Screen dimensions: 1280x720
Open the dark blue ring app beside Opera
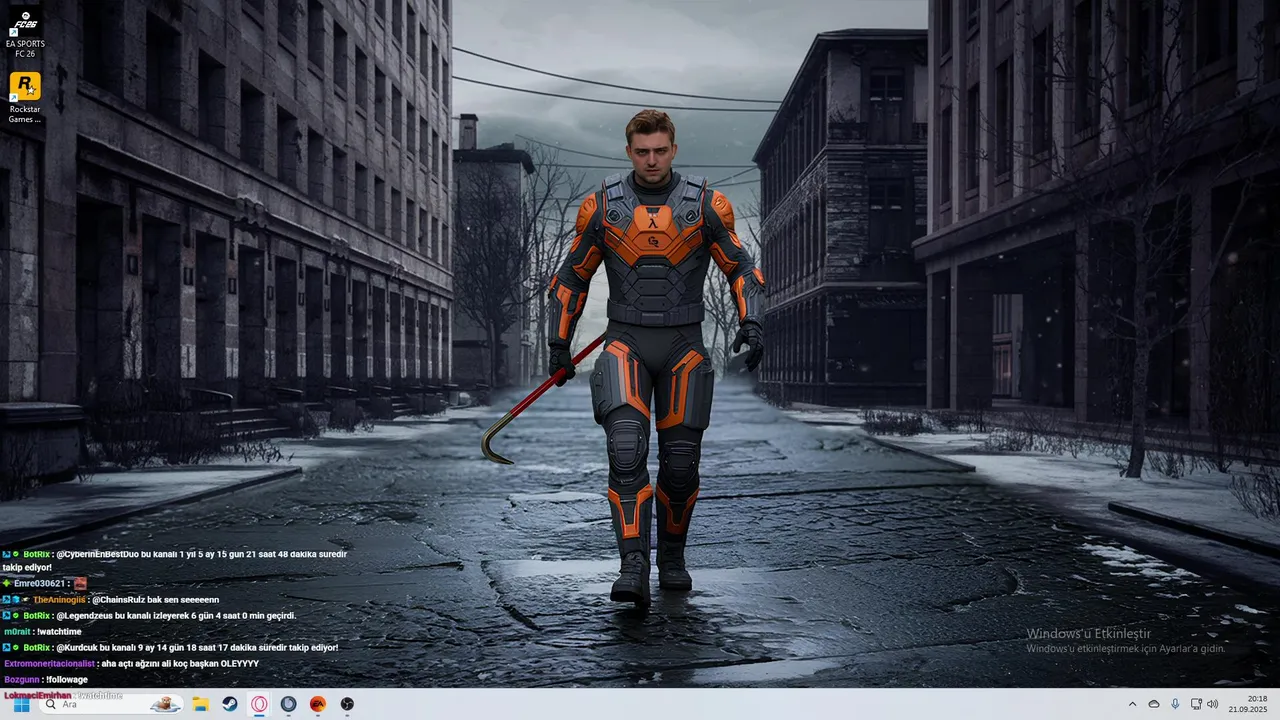pos(288,704)
